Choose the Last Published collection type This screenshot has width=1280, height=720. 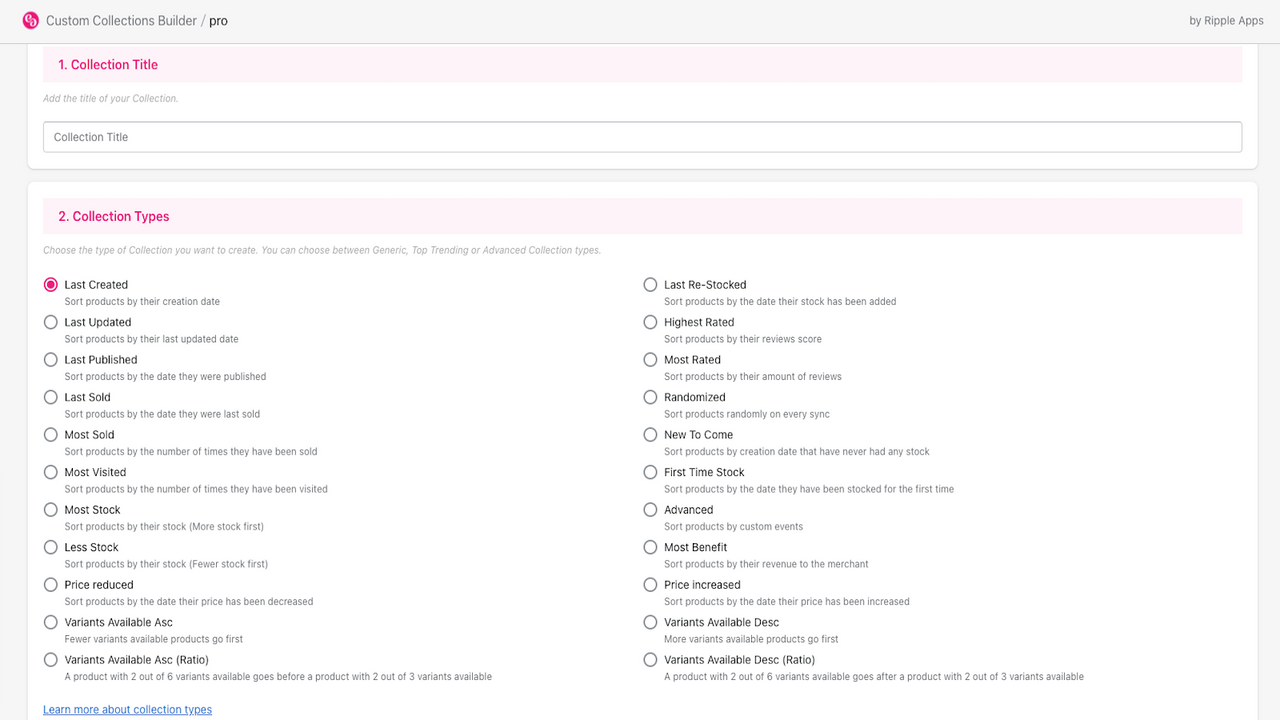coord(51,360)
